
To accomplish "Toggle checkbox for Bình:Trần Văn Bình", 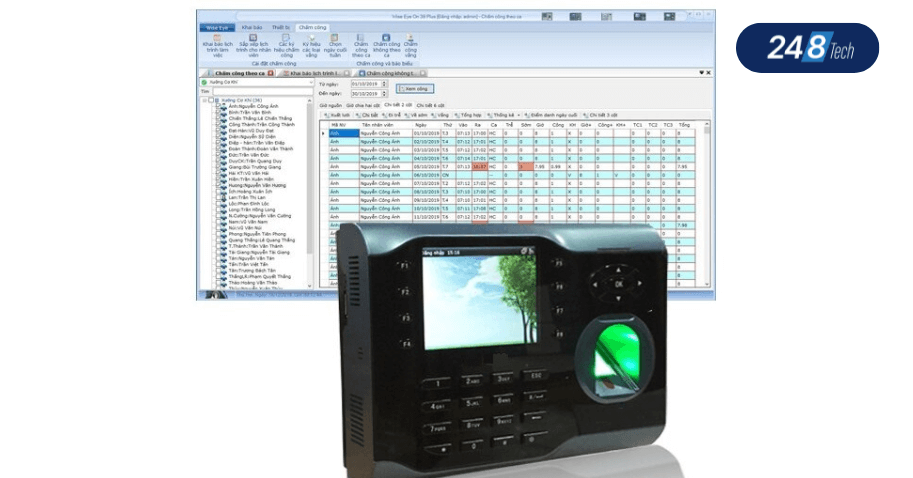I will pos(220,112).
